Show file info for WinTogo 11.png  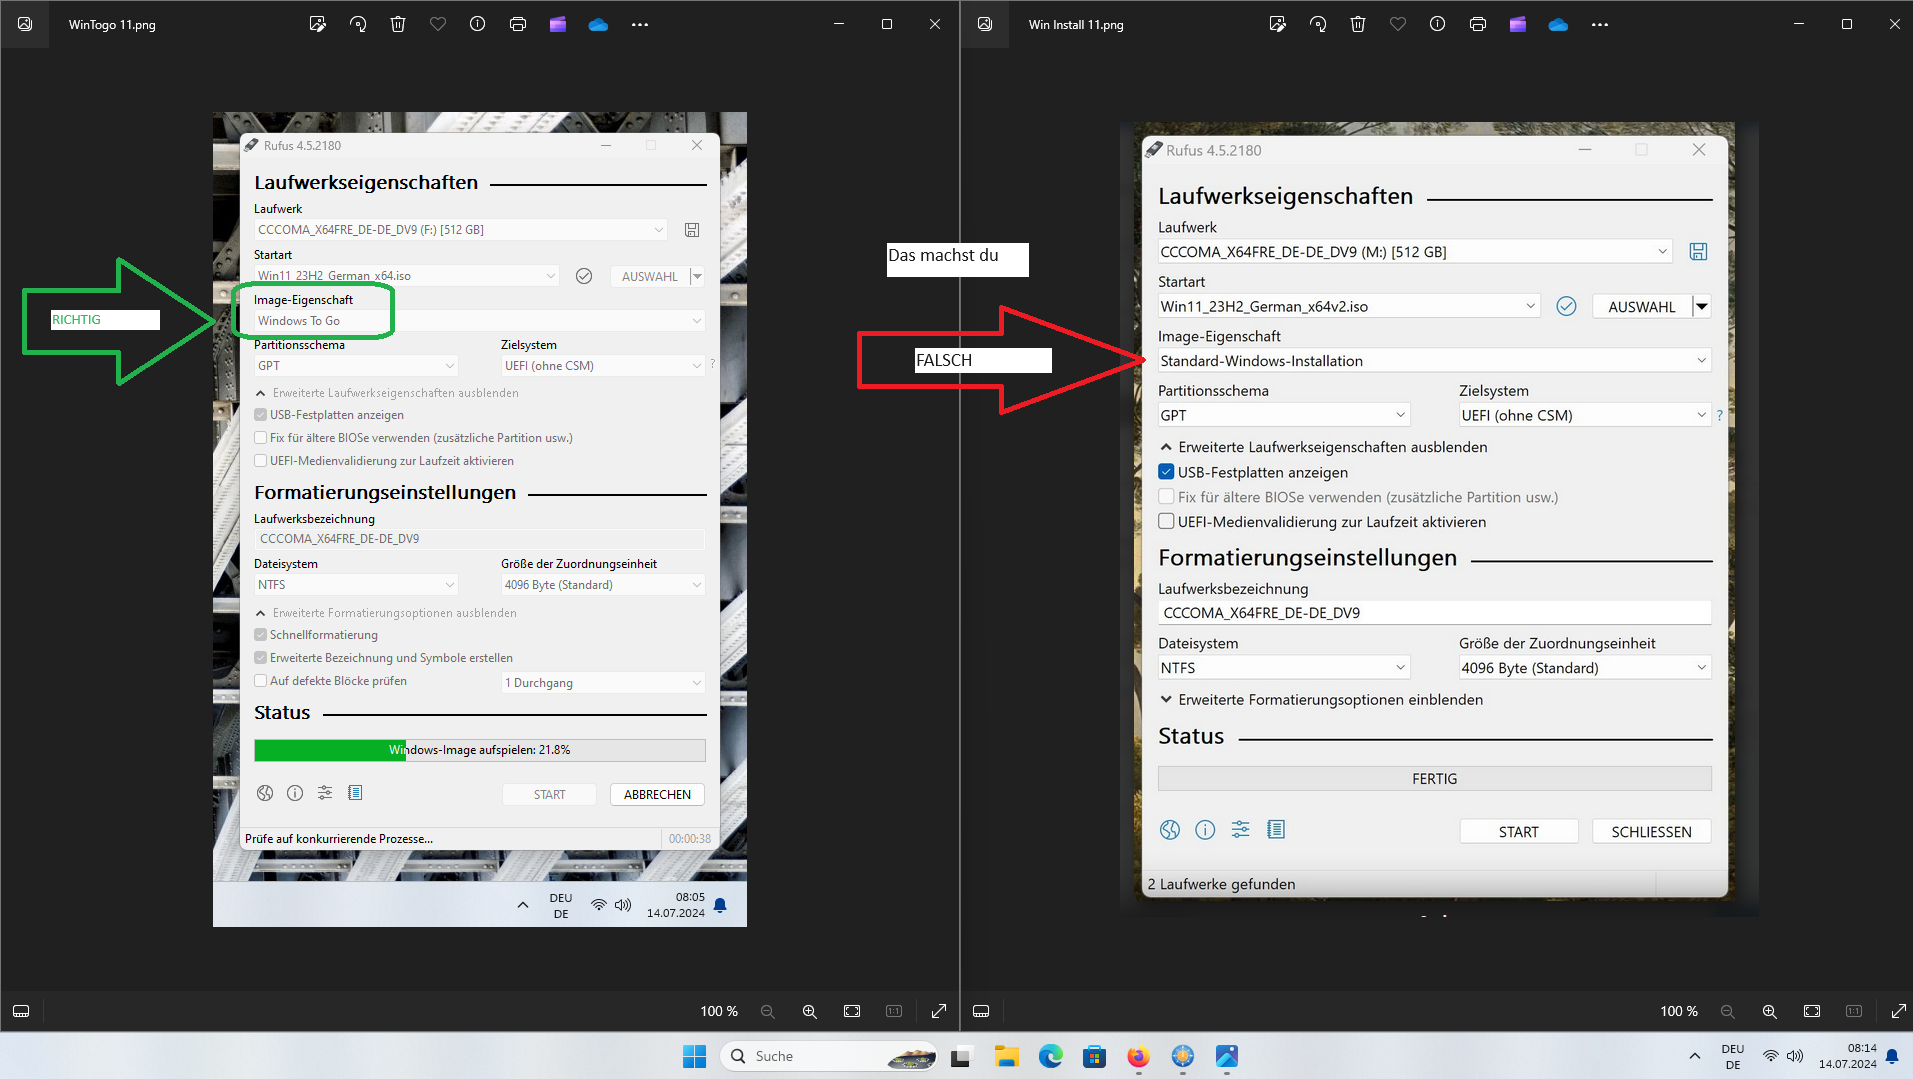(478, 24)
